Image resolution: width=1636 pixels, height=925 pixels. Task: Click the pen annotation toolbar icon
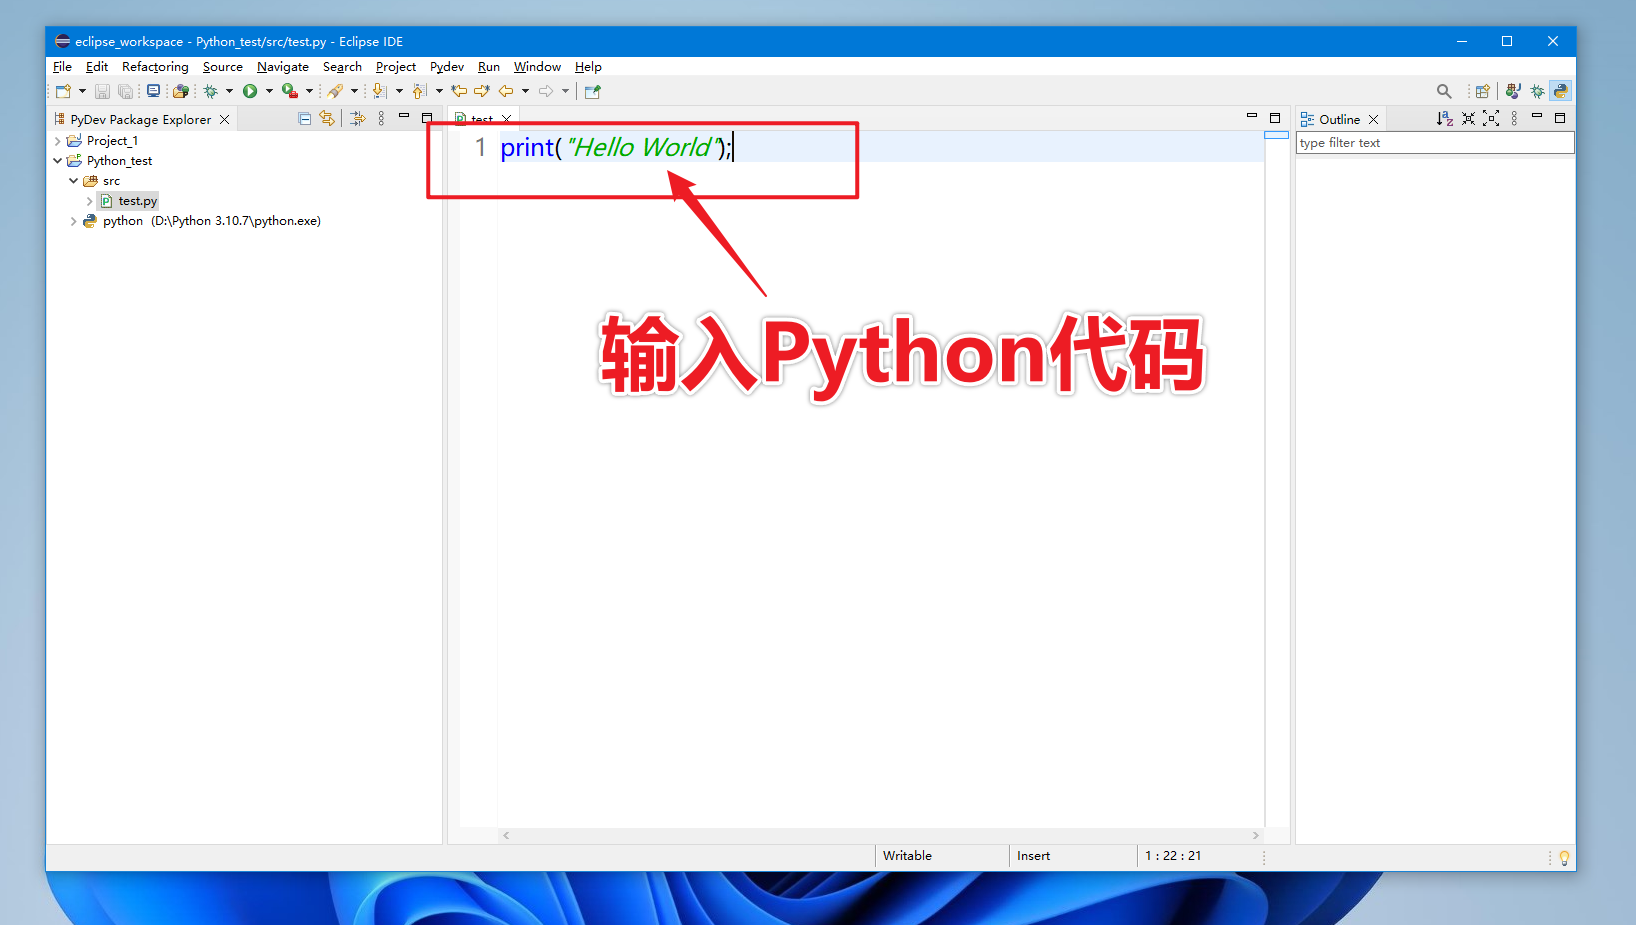point(336,91)
